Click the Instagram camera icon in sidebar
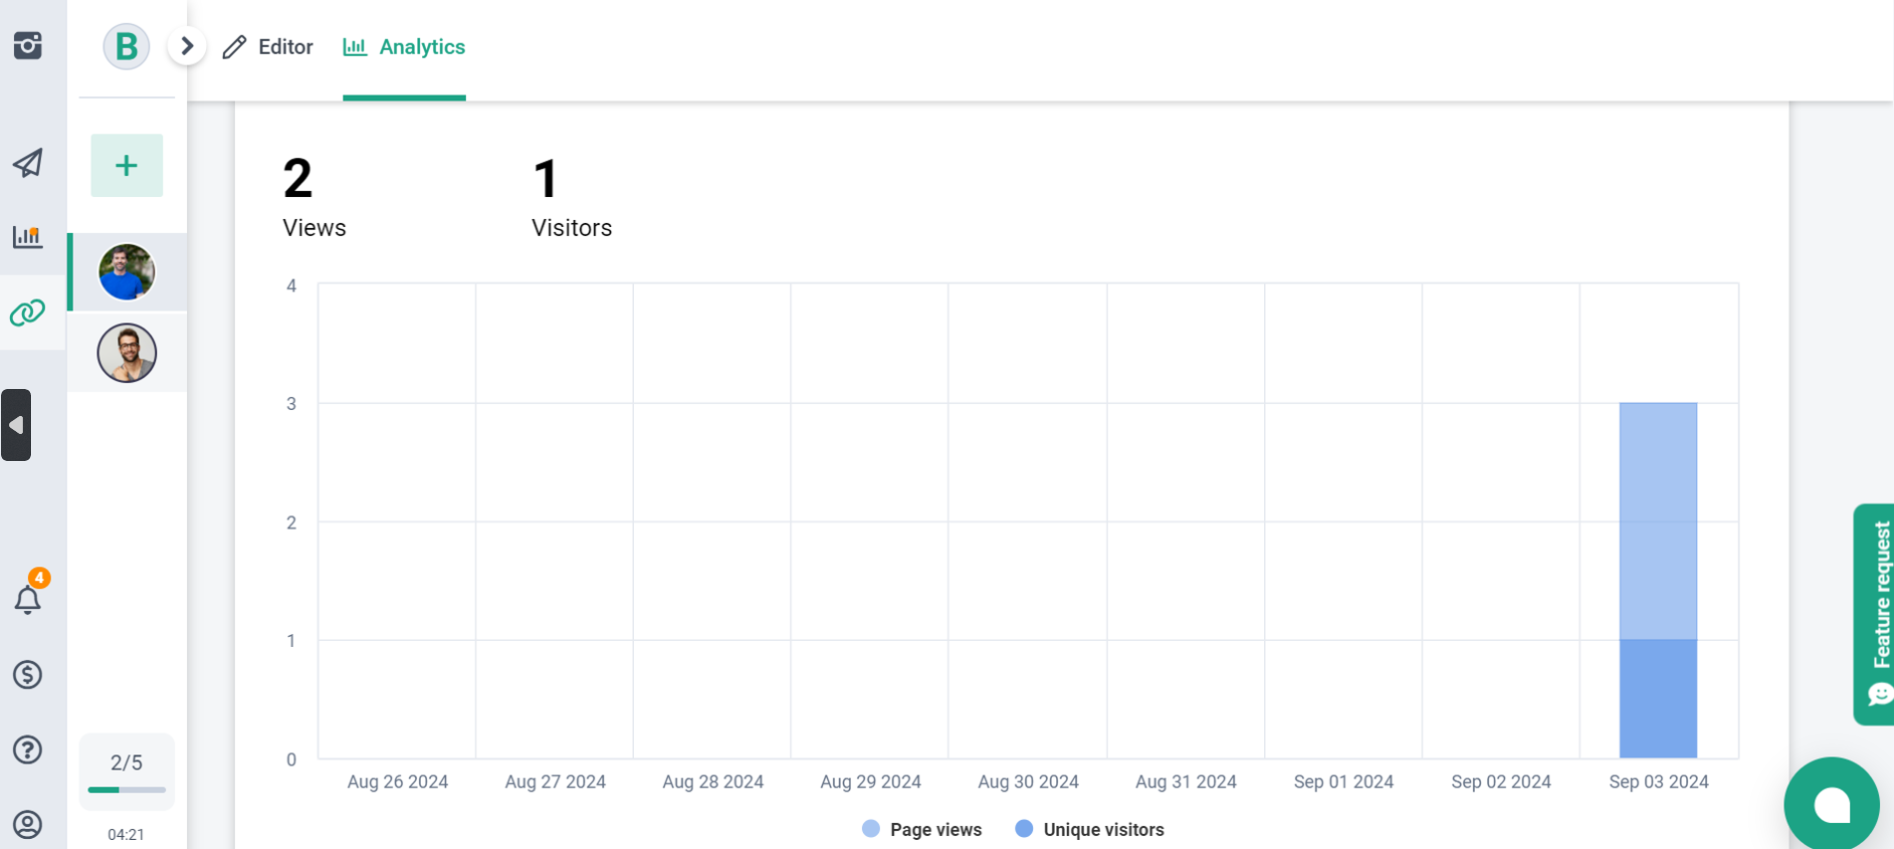Viewport: 1894px width, 849px height. pos(28,46)
